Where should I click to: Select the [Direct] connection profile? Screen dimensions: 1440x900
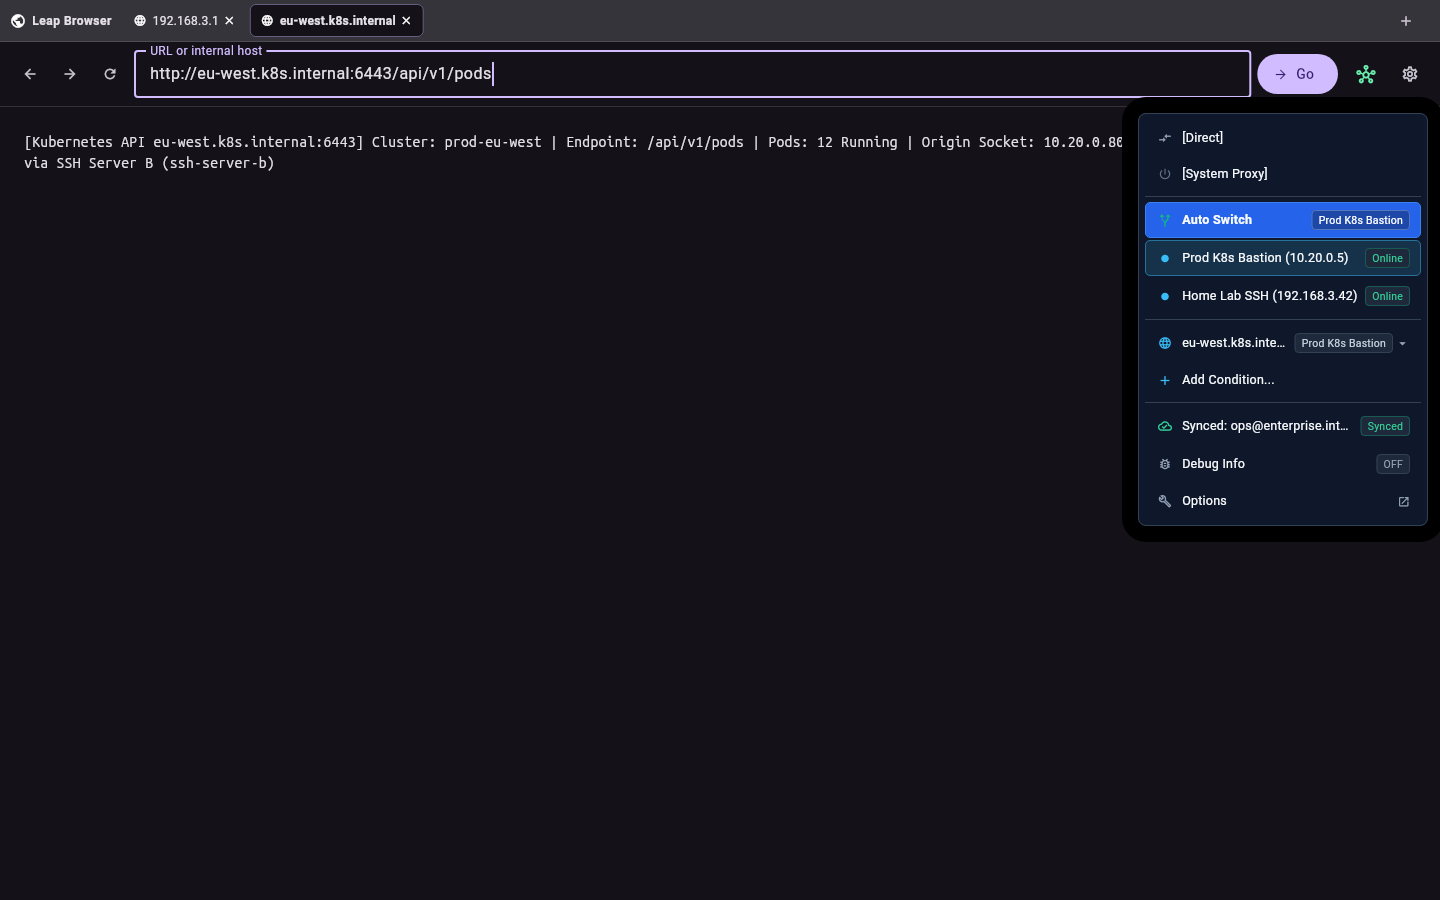click(1283, 138)
